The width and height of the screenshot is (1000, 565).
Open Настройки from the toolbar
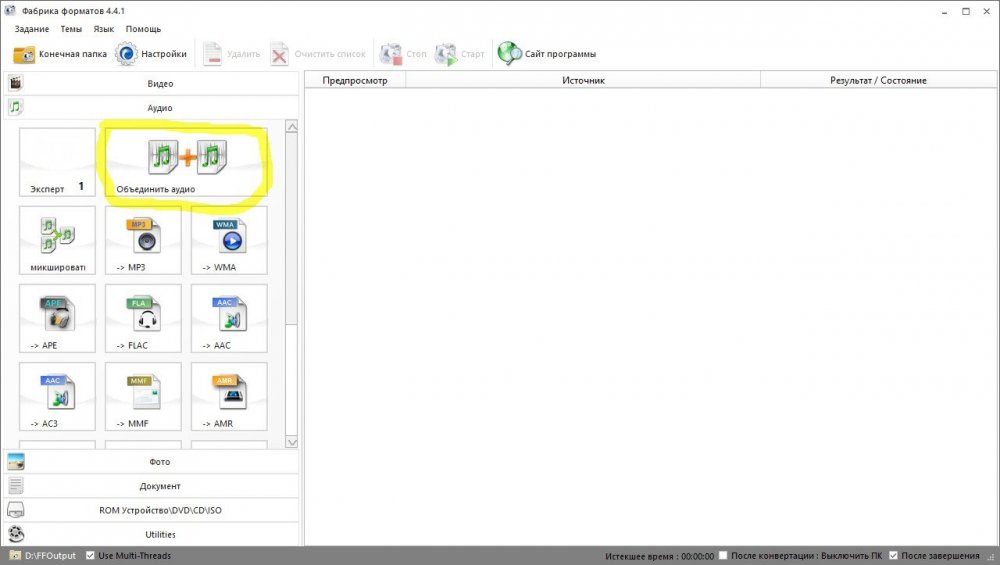pos(152,54)
